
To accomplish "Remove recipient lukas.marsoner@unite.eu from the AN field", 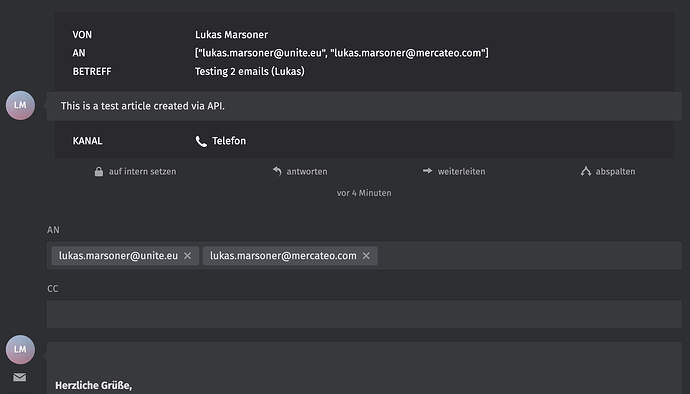I will coord(187,256).
